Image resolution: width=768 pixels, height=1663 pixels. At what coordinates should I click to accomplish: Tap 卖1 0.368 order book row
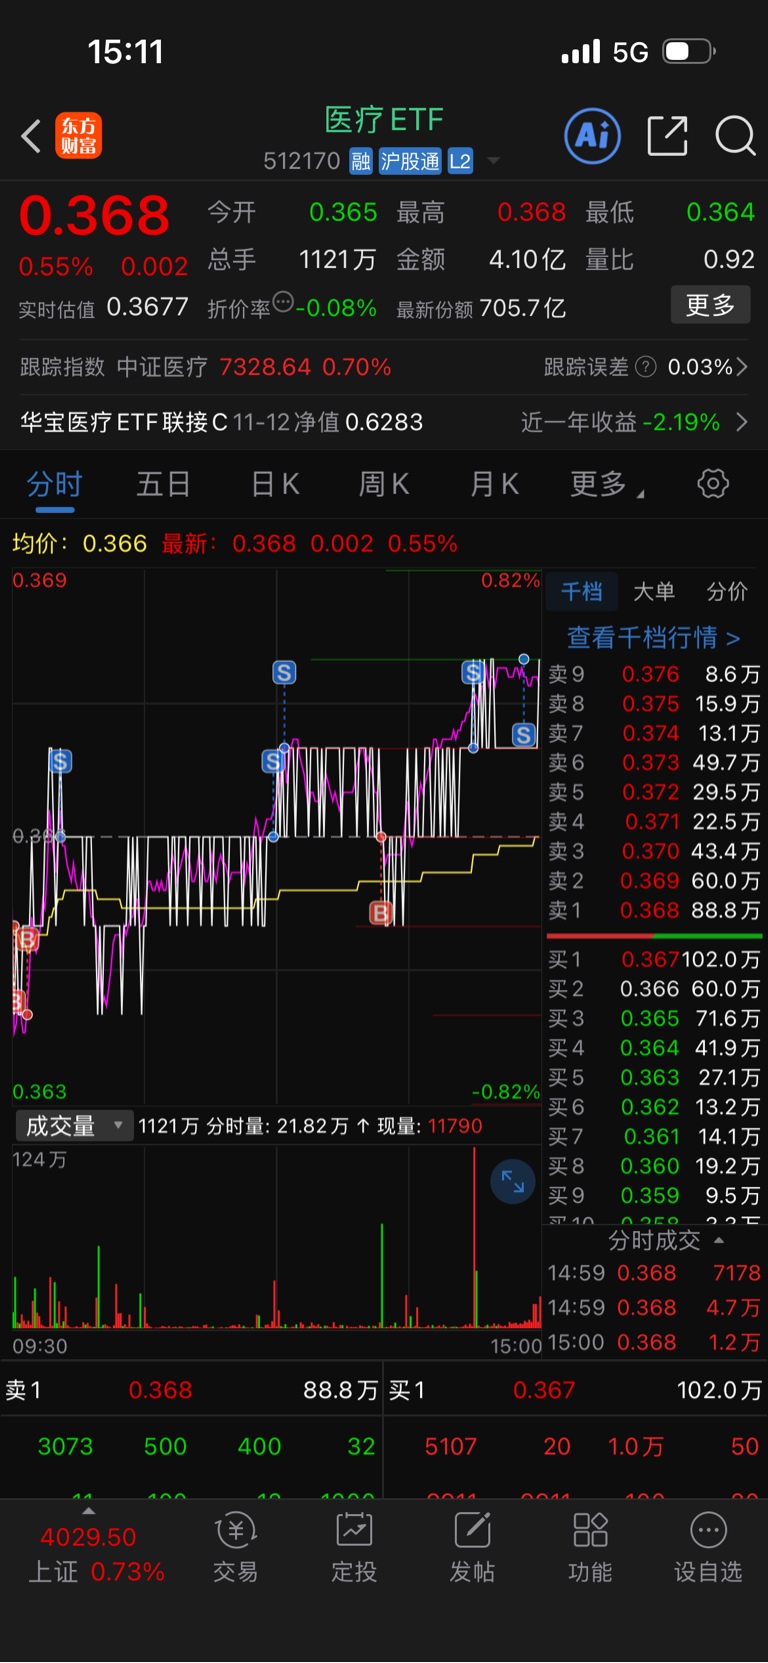654,910
